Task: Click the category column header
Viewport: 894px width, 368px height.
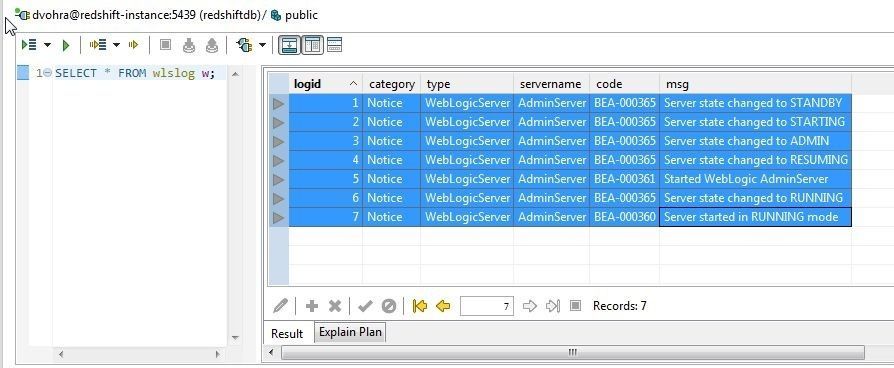Action: tap(392, 84)
